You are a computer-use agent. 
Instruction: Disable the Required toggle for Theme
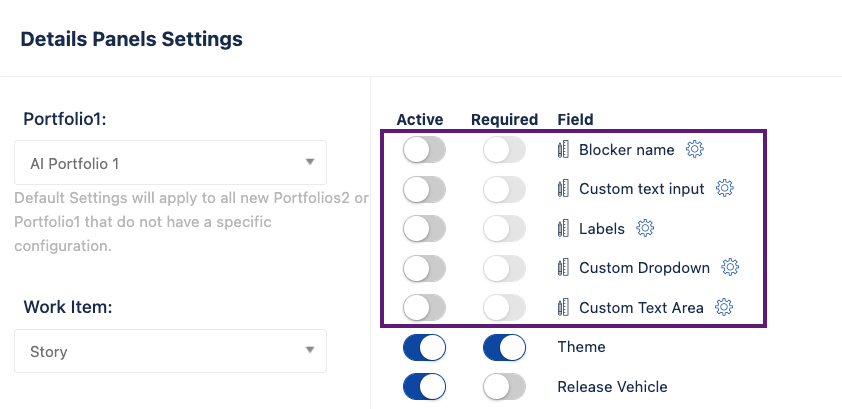[504, 347]
